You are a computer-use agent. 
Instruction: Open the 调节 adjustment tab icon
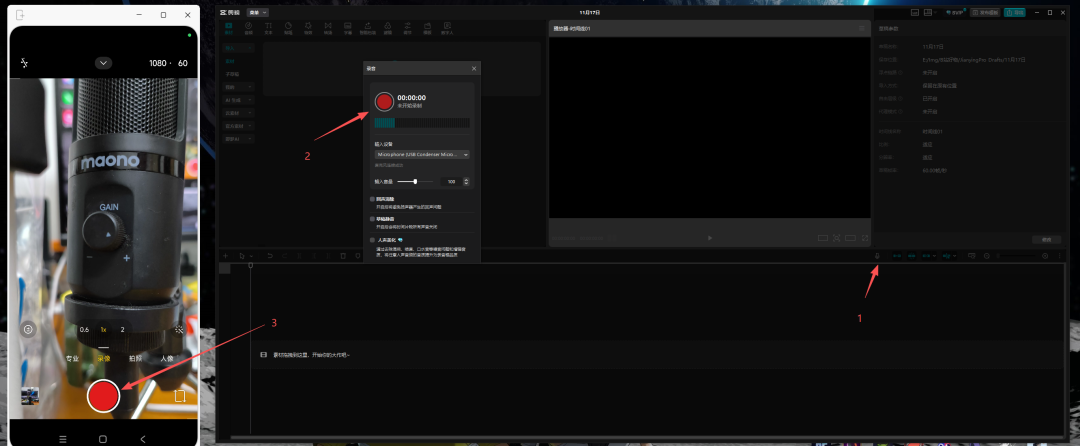coord(408,28)
